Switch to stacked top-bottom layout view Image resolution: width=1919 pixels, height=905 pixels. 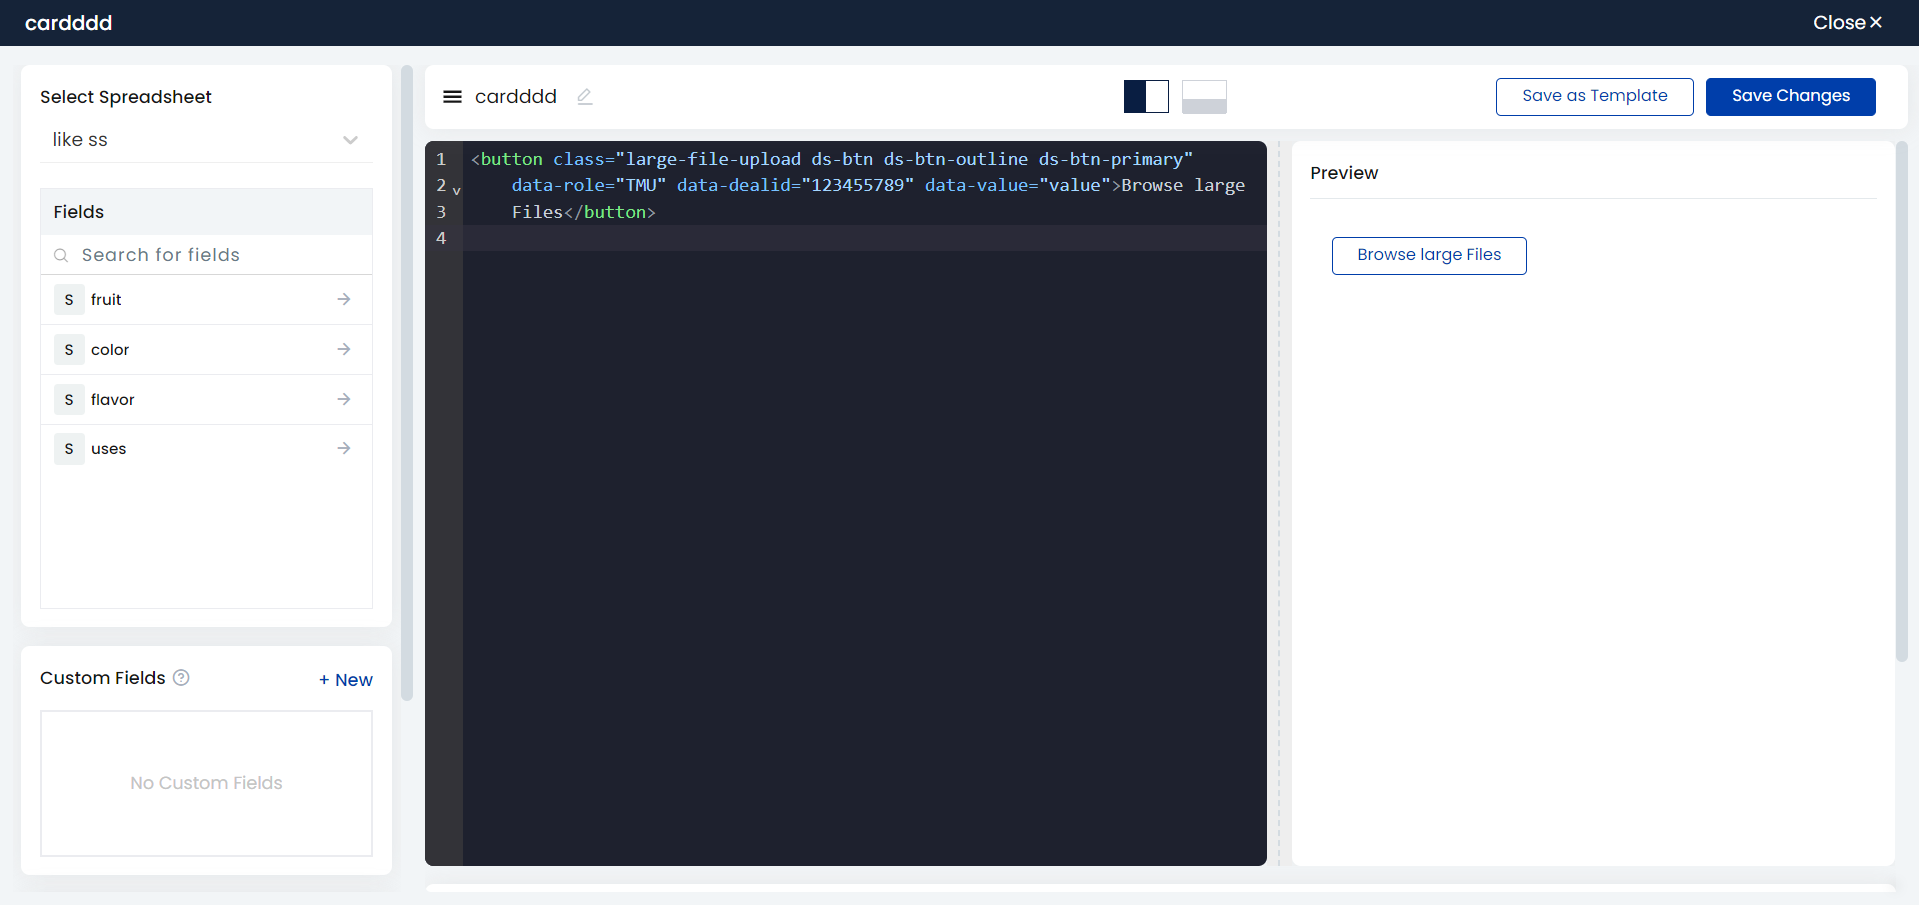(x=1204, y=97)
